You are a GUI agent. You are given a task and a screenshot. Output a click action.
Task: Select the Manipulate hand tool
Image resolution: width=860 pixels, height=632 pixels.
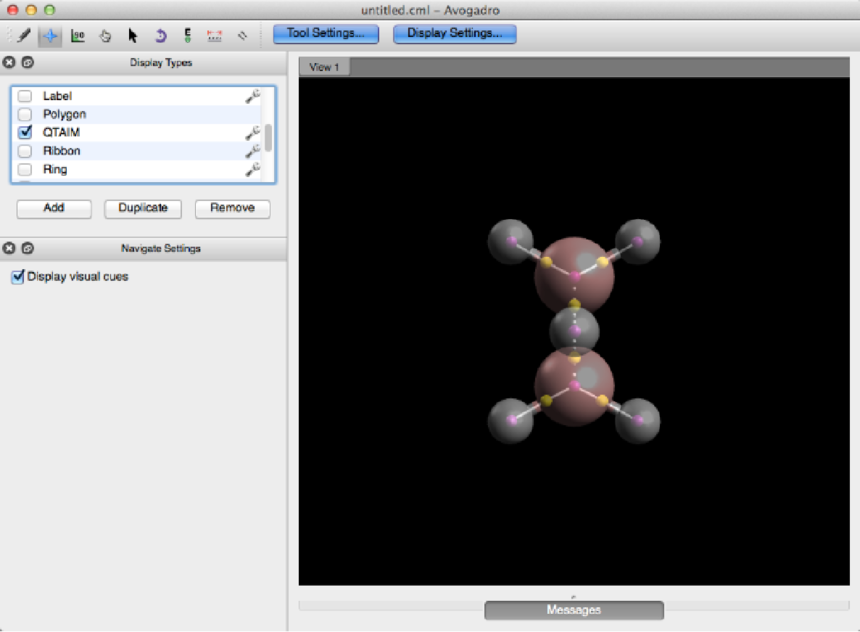[x=105, y=35]
